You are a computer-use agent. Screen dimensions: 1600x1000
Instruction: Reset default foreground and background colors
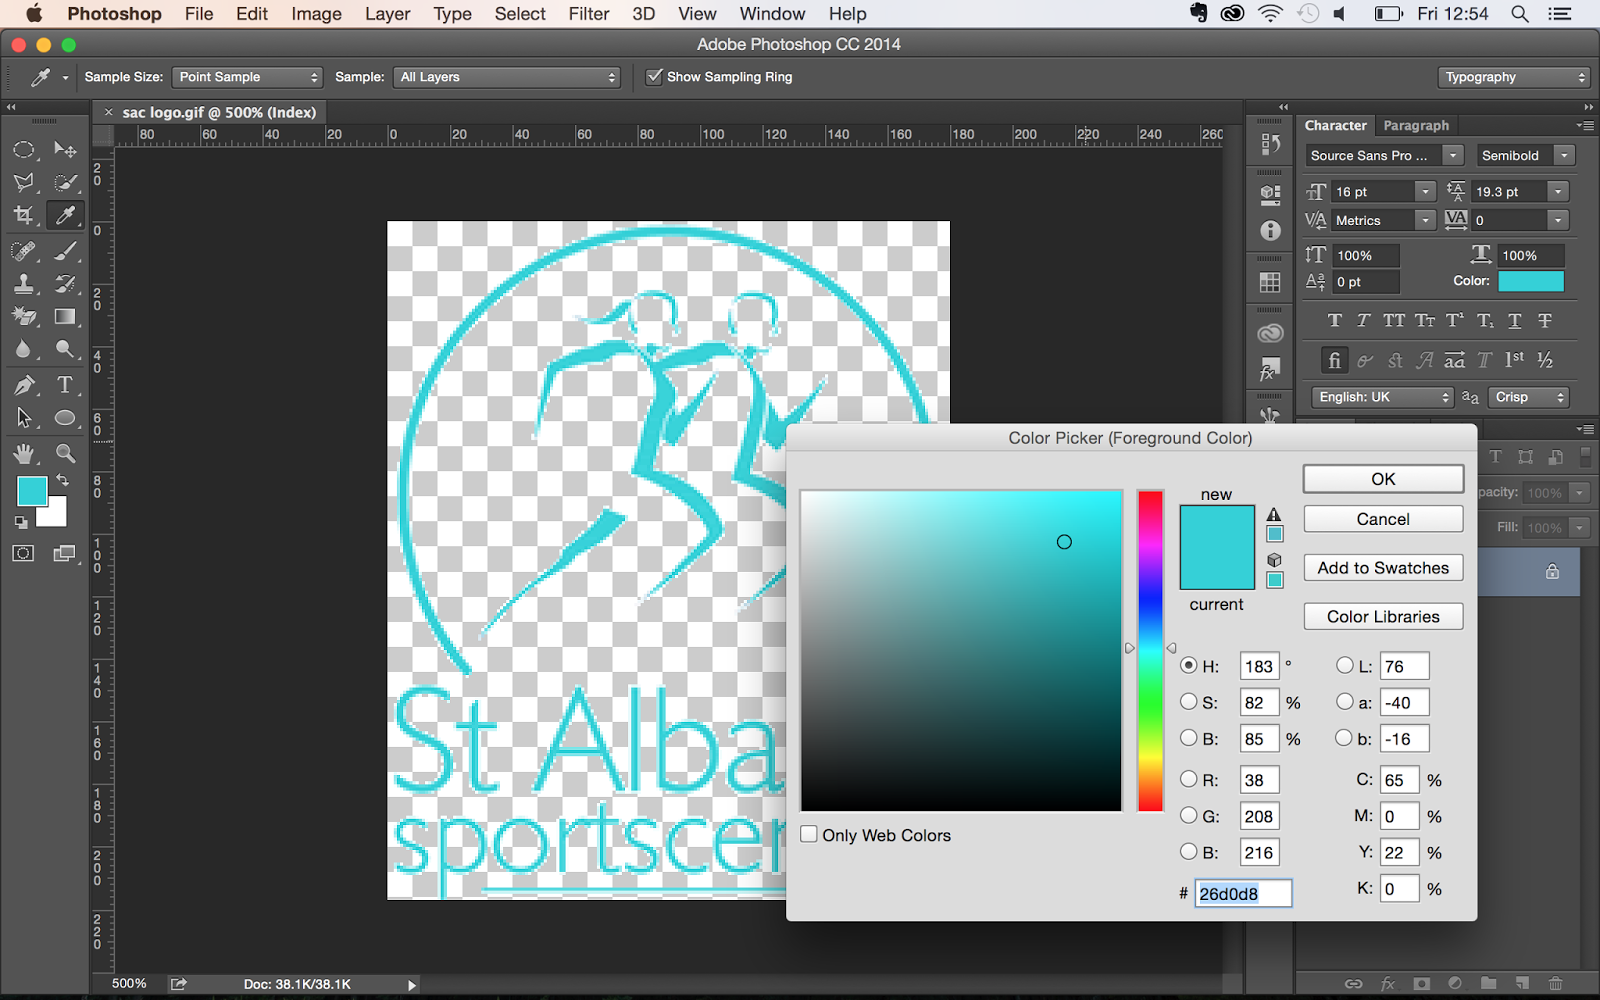point(21,522)
